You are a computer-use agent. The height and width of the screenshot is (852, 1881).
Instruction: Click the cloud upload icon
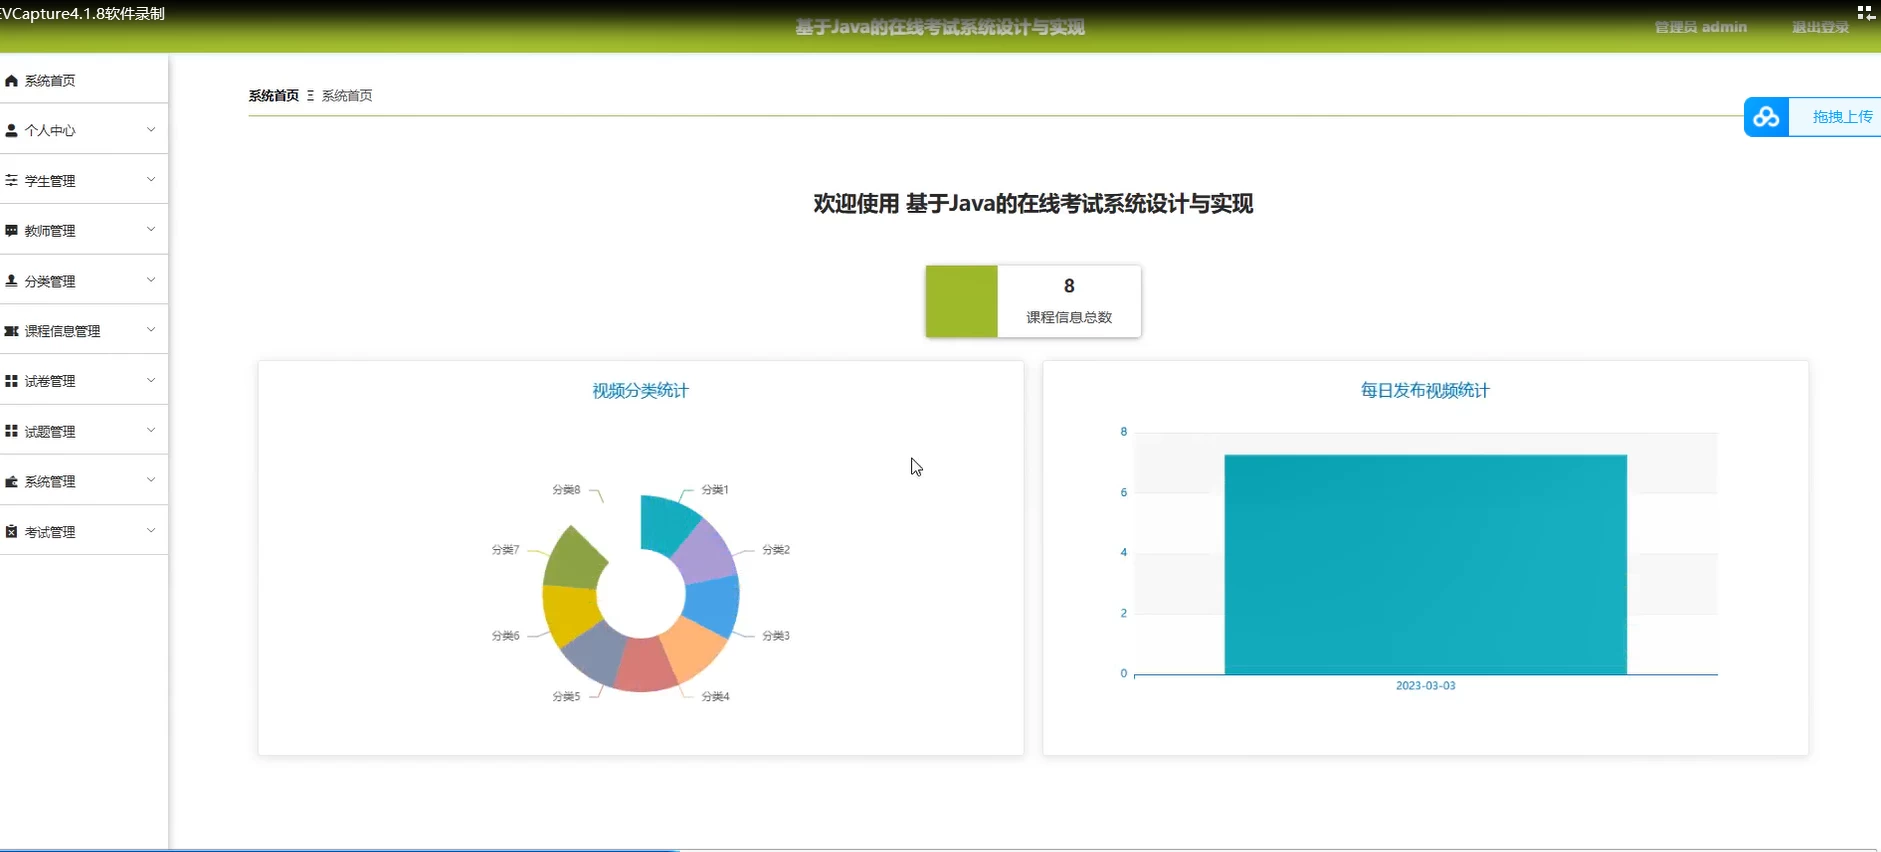click(x=1766, y=117)
